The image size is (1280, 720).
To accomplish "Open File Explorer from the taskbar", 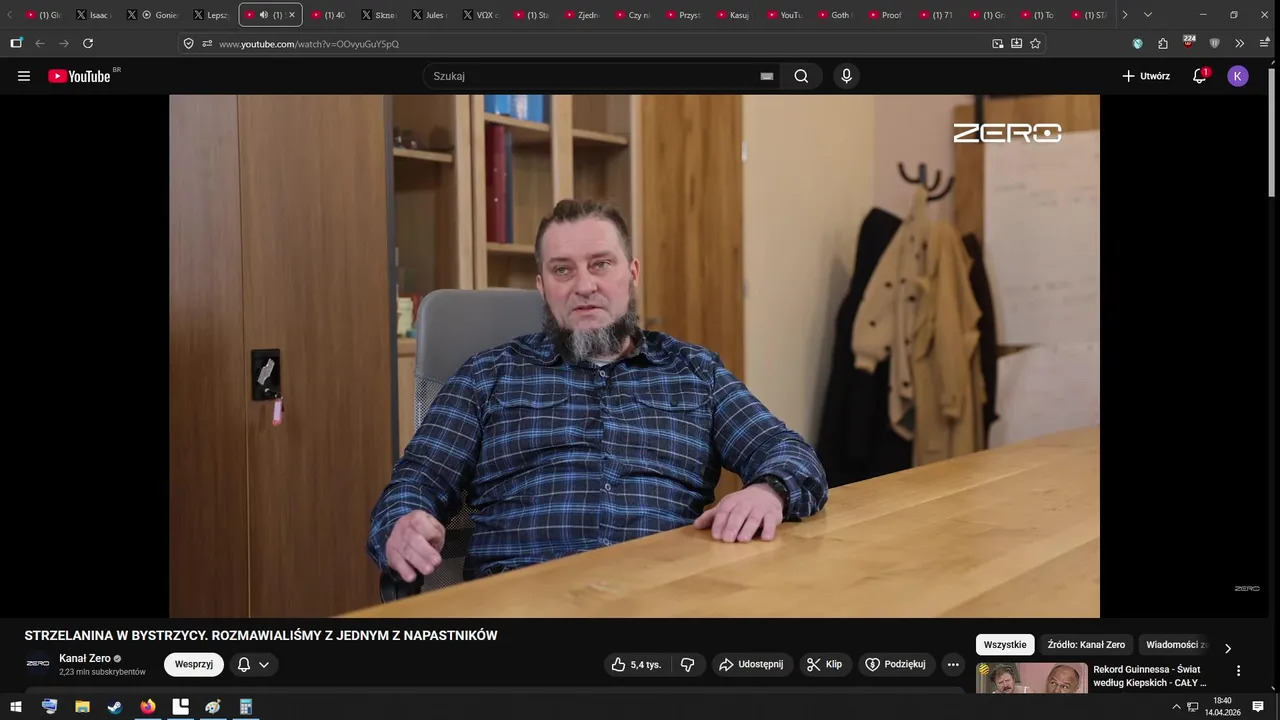I will click(82, 707).
